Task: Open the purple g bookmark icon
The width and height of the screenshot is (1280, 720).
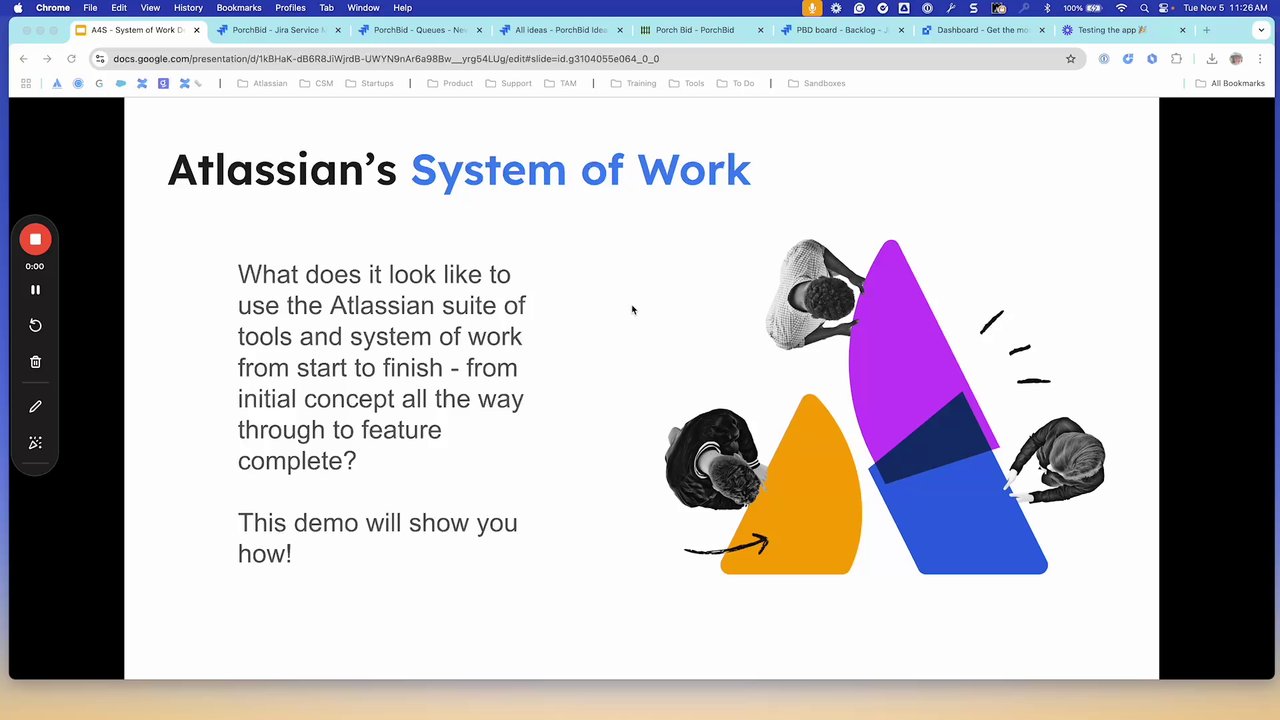Action: pos(163,83)
